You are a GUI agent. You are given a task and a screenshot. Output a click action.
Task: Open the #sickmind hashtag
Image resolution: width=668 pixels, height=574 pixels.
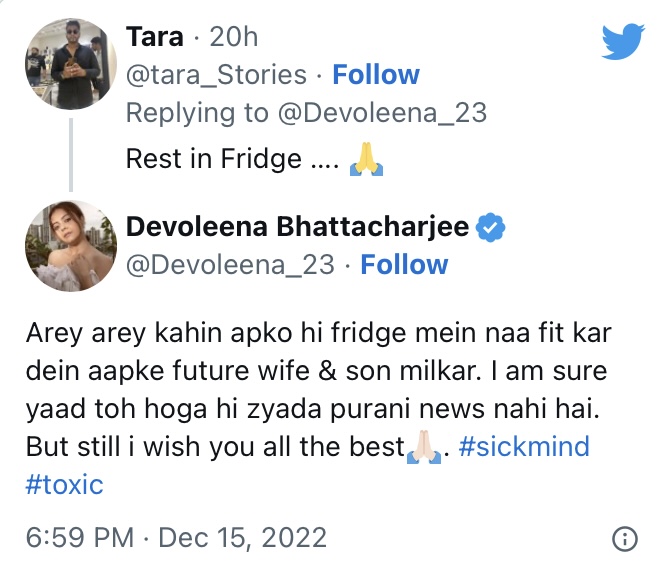(x=526, y=445)
